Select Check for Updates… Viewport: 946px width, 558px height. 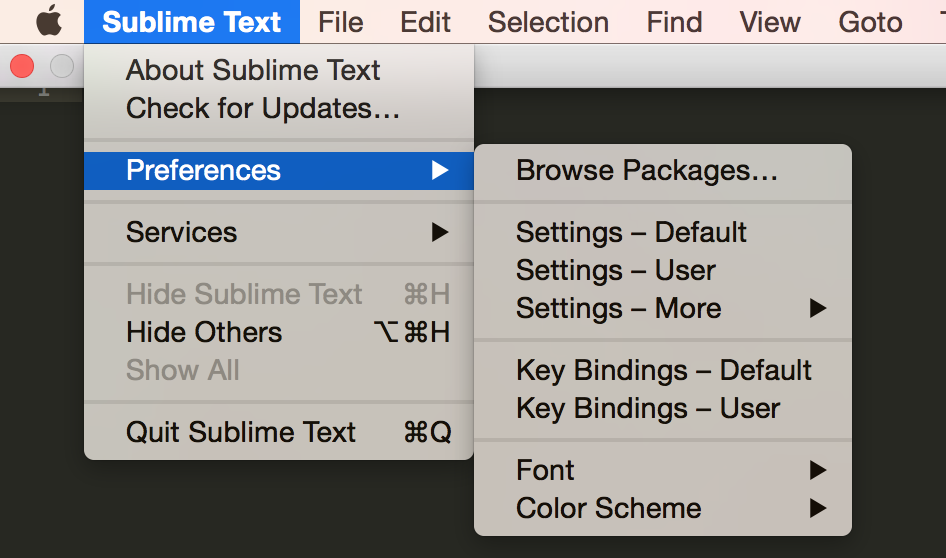[279, 109]
